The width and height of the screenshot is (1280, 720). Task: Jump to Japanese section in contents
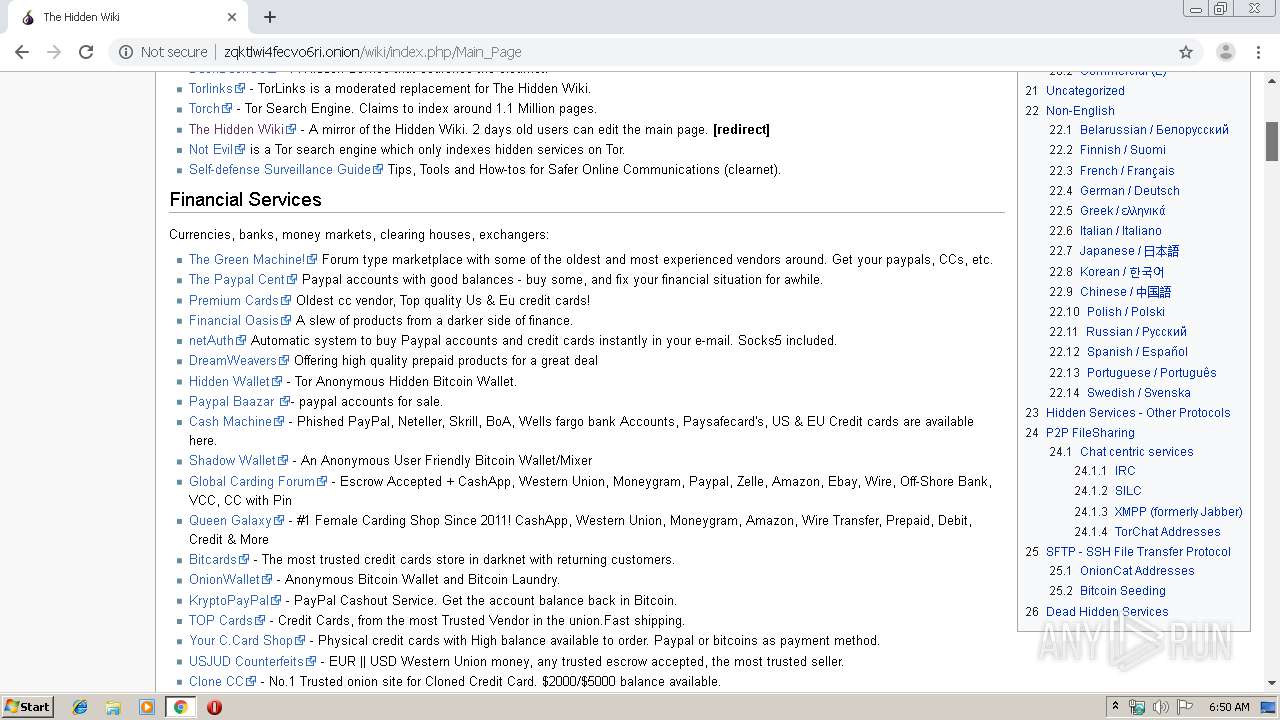[1129, 251]
